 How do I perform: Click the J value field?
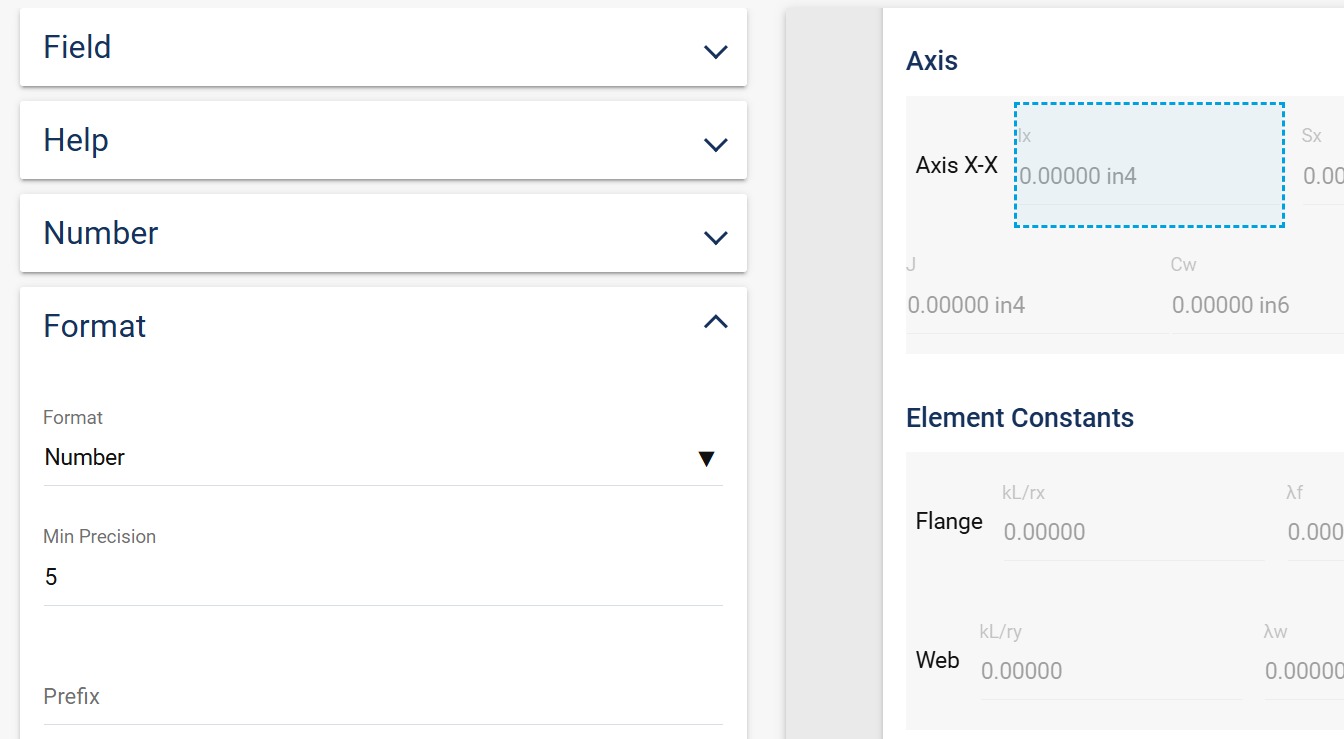[x=1030, y=305]
